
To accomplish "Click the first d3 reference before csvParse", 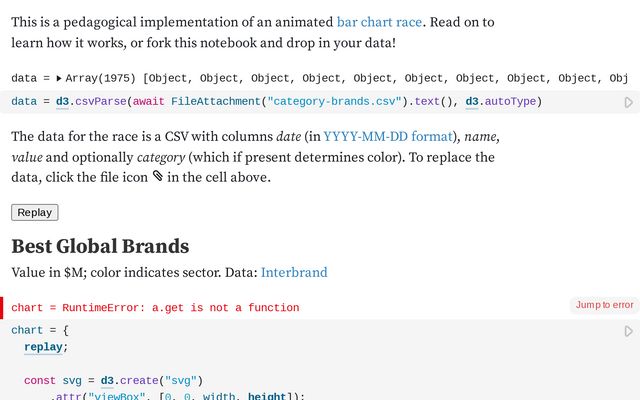I will [x=62, y=102].
